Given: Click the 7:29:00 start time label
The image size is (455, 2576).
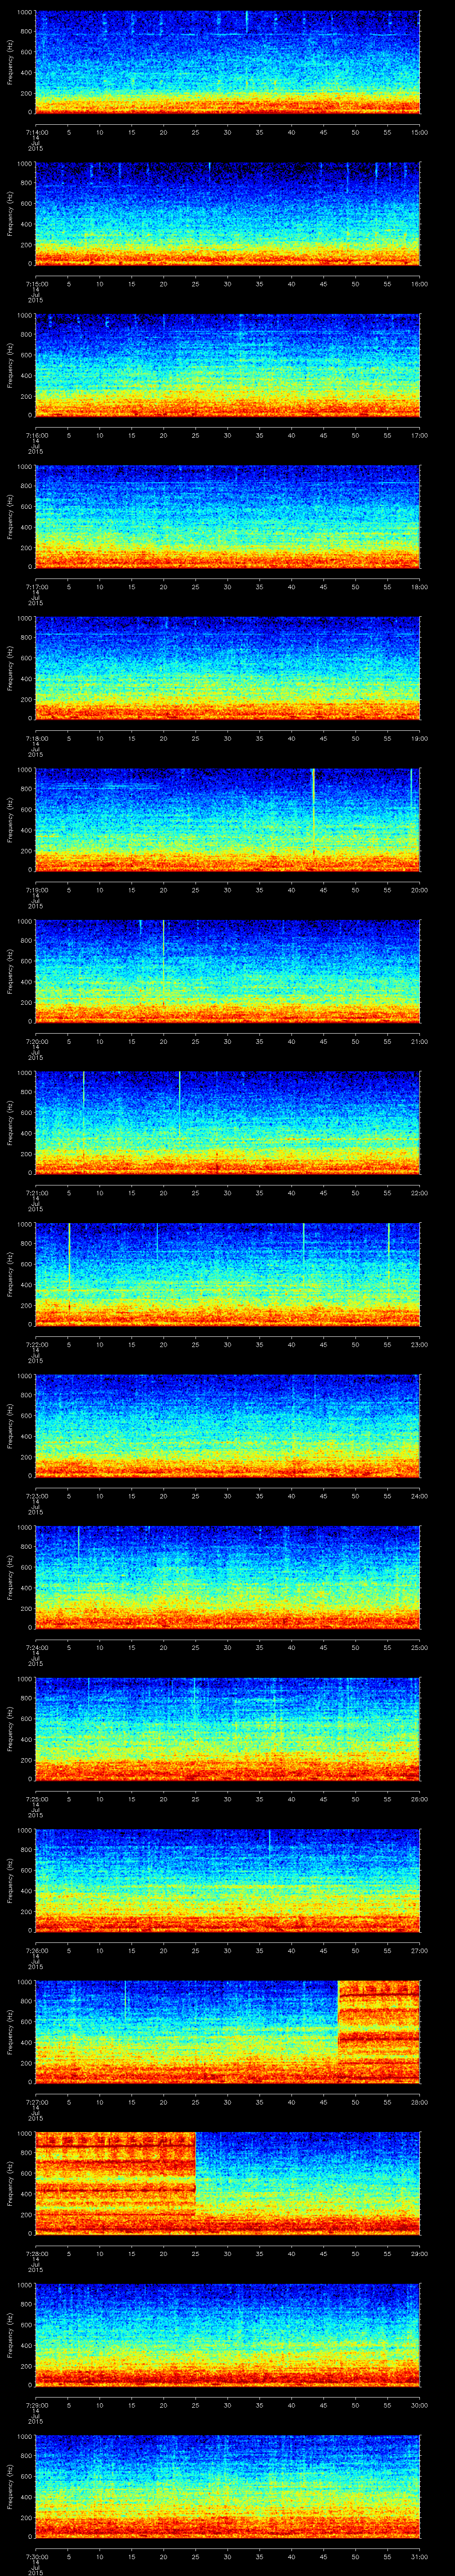Looking at the screenshot, I should coord(36,2405).
